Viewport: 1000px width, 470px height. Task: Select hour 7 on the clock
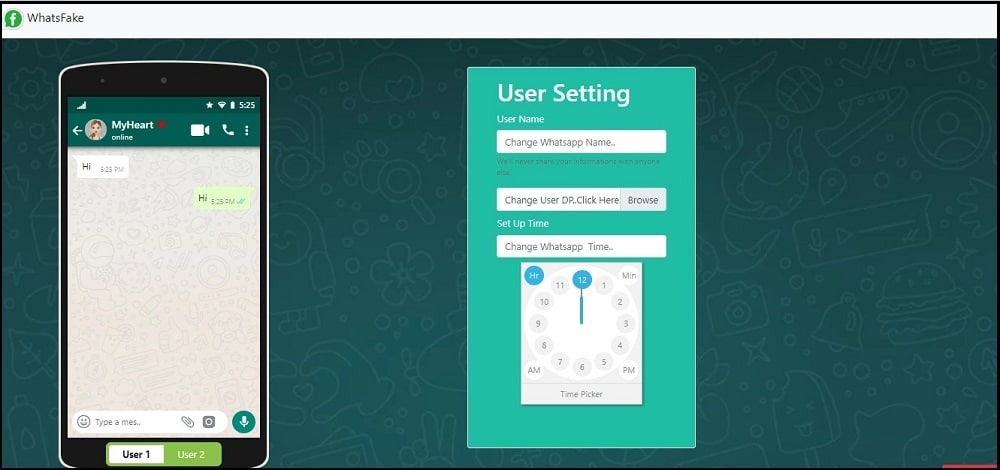point(560,362)
